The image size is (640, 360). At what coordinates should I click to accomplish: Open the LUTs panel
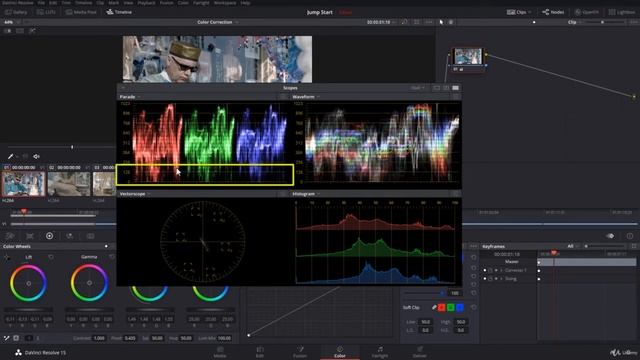[x=46, y=12]
